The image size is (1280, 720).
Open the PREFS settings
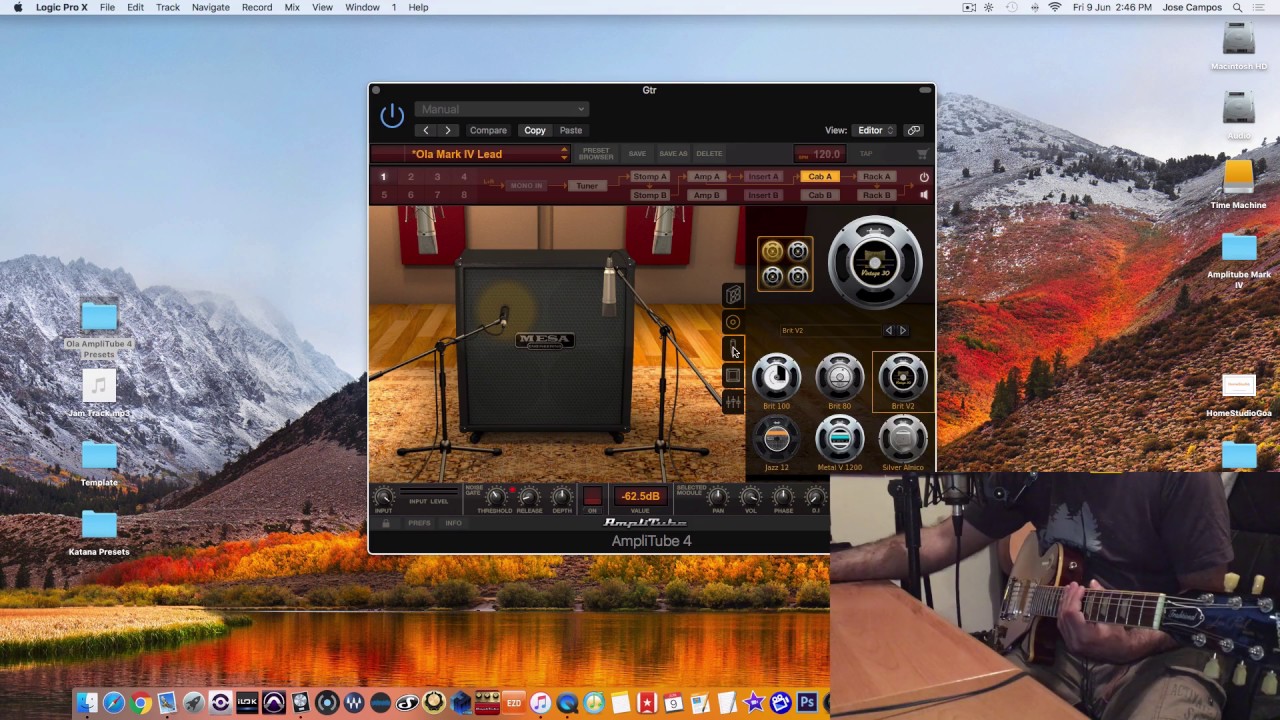click(x=419, y=523)
